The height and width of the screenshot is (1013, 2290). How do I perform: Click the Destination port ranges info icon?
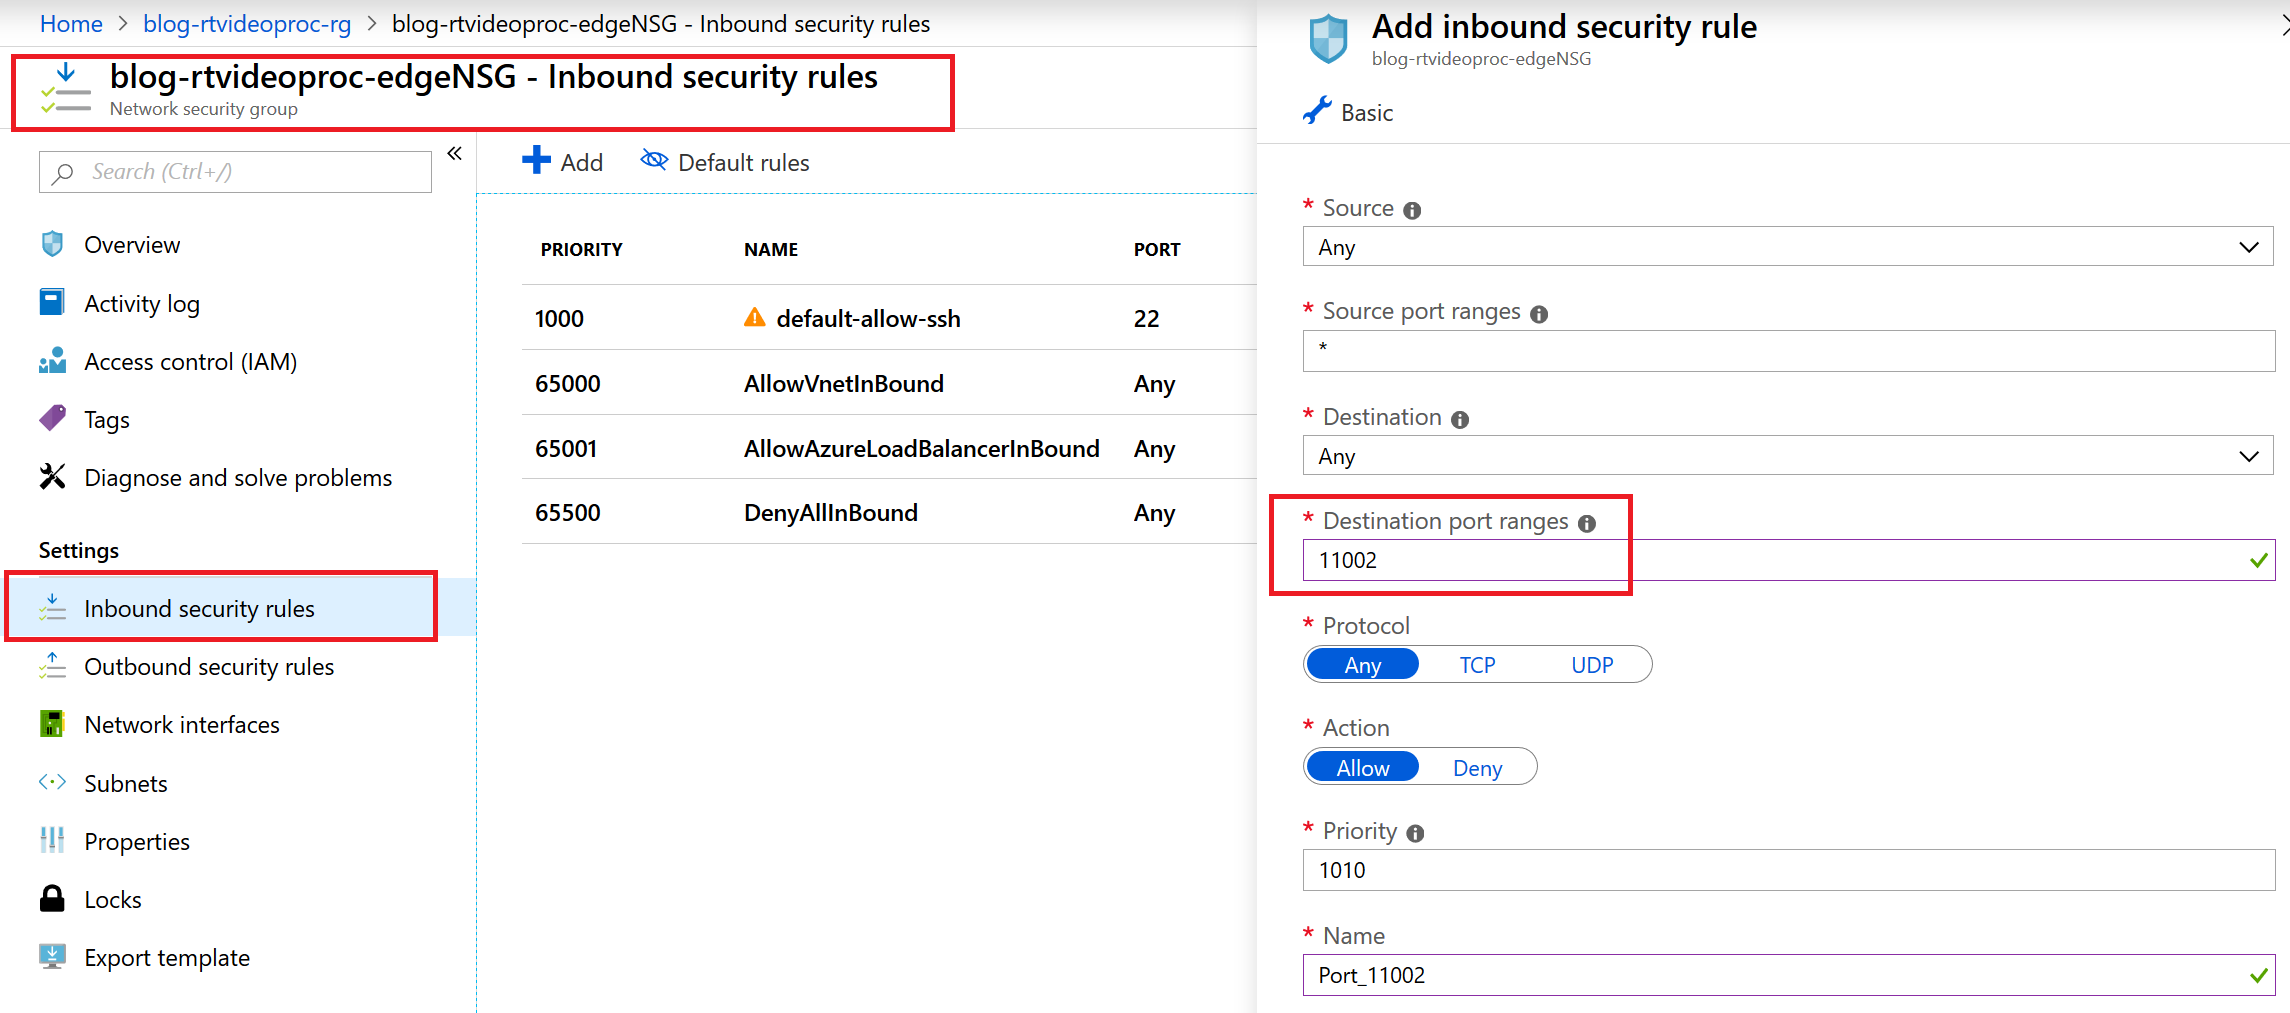tap(1587, 523)
